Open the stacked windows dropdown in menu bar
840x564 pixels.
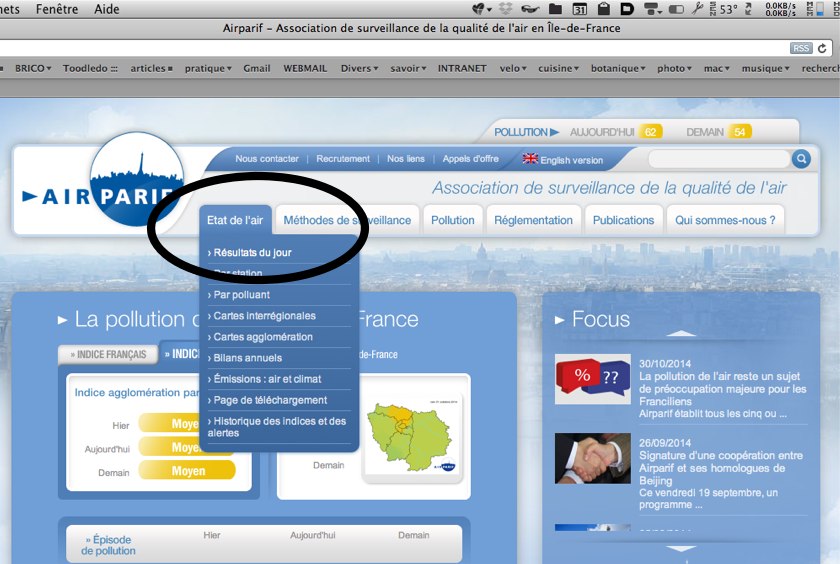[652, 9]
